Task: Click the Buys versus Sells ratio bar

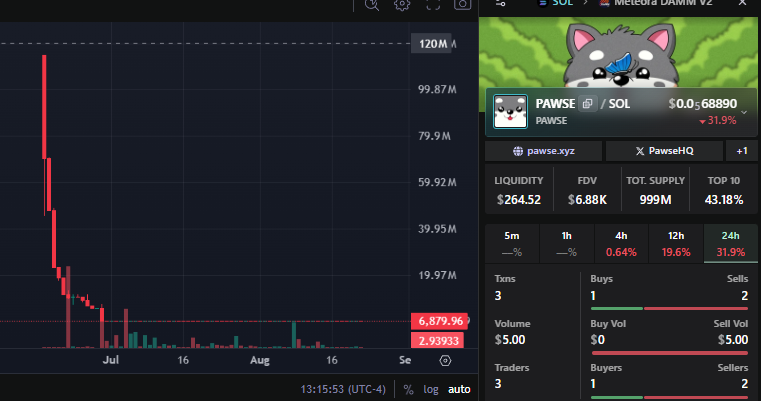Action: (669, 308)
